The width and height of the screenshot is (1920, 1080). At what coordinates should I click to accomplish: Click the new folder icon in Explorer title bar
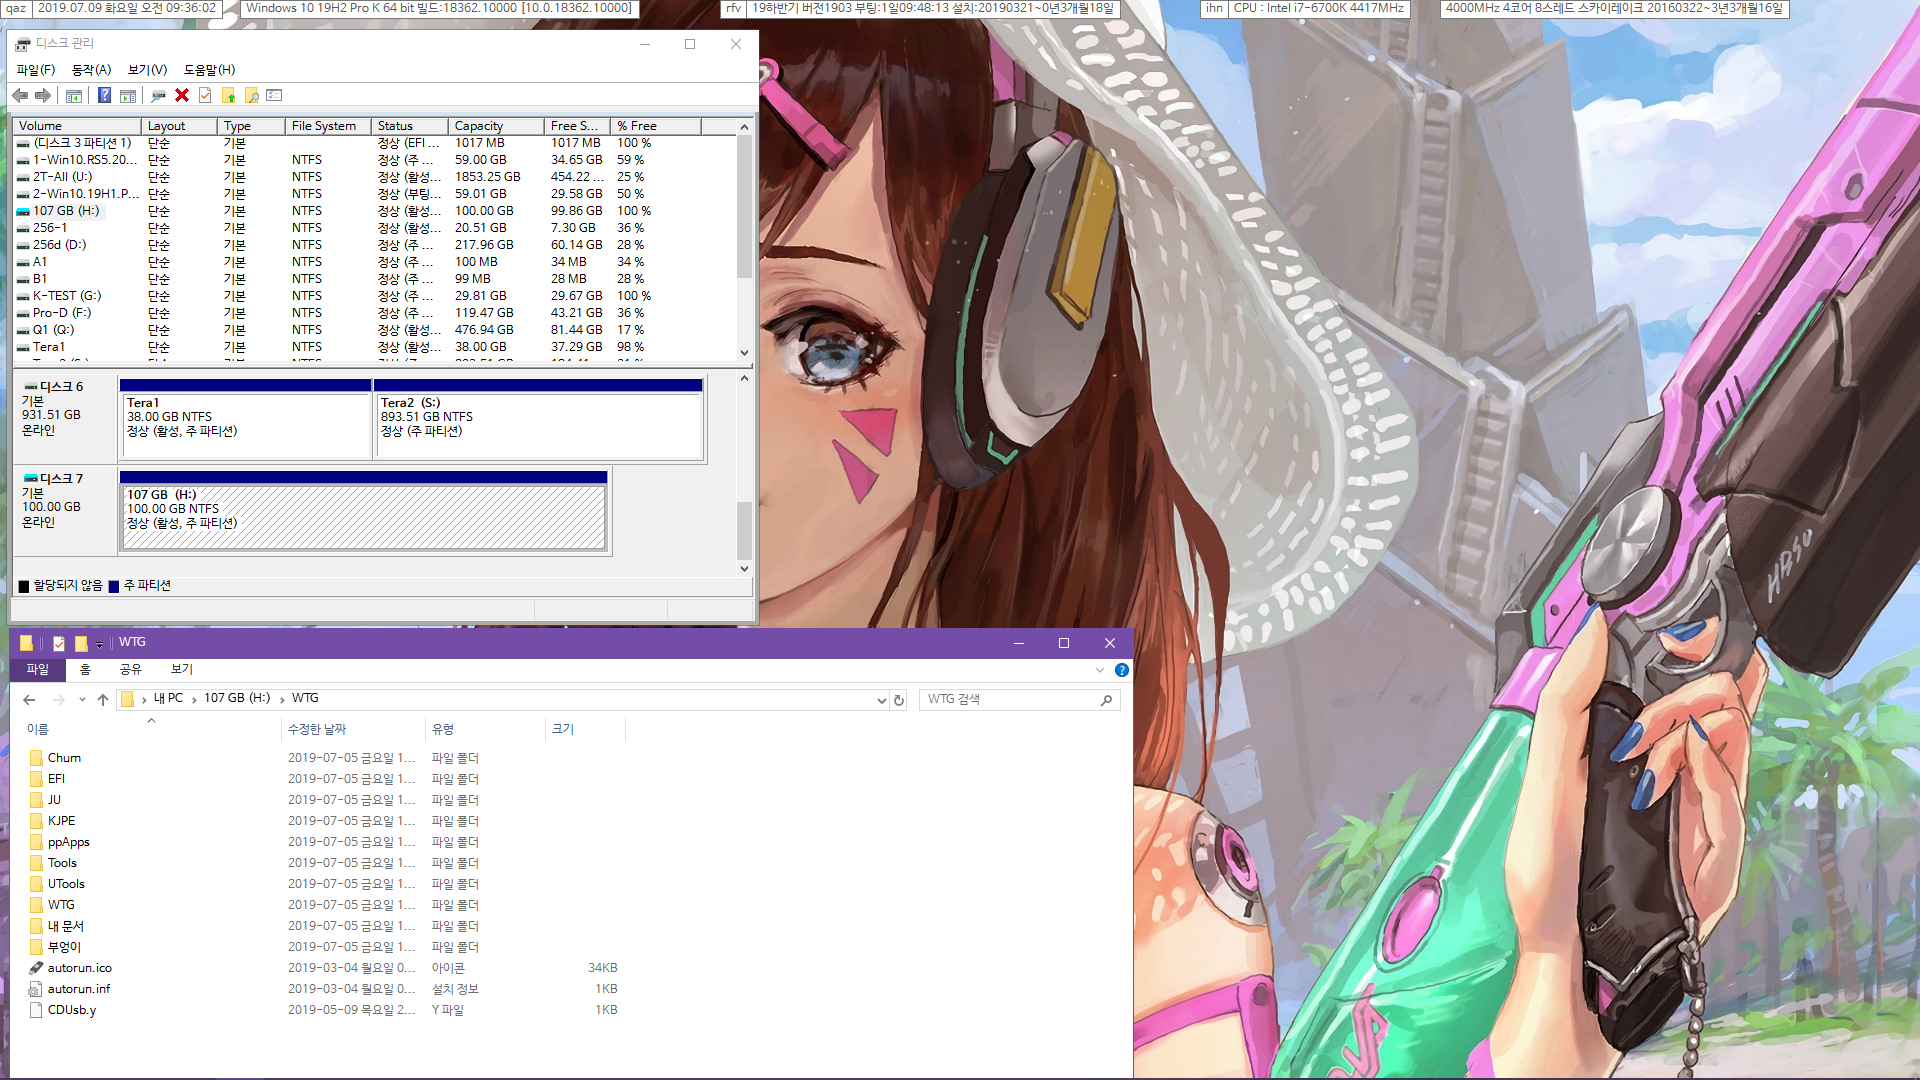point(81,643)
